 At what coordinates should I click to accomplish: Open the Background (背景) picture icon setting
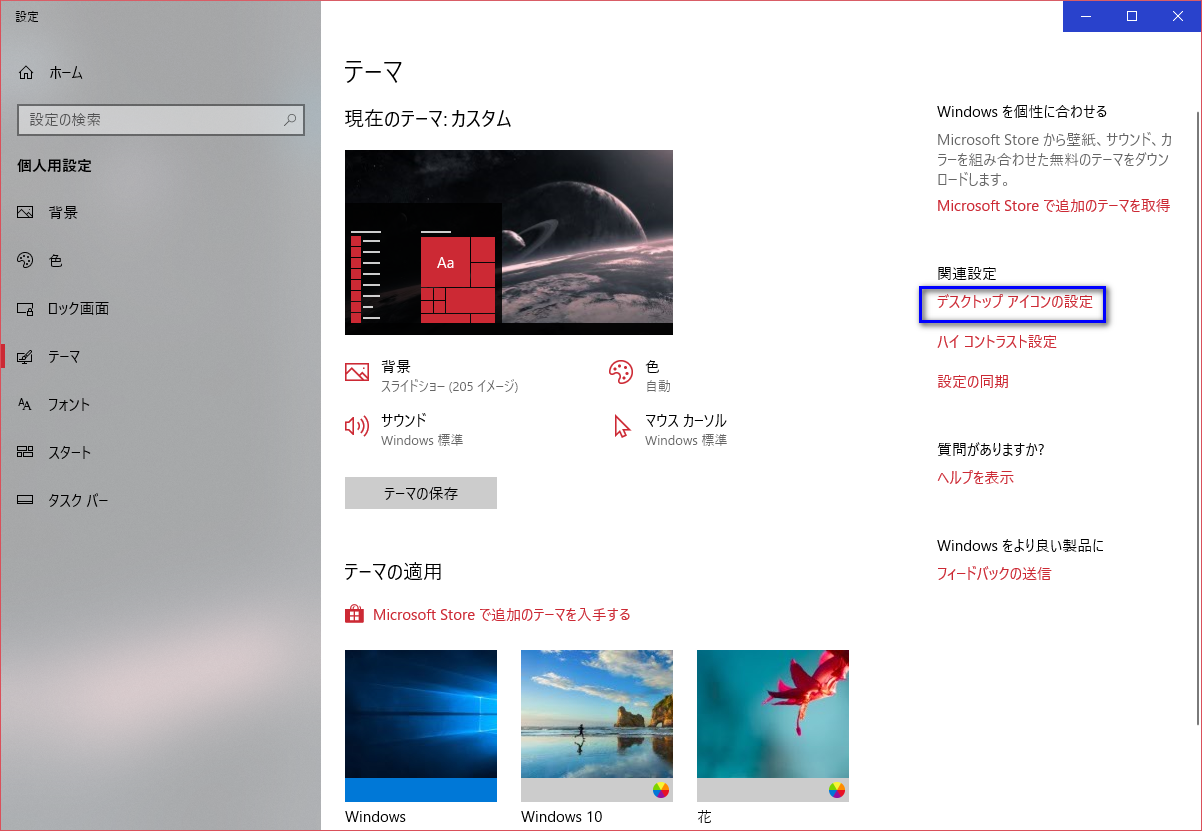point(357,372)
